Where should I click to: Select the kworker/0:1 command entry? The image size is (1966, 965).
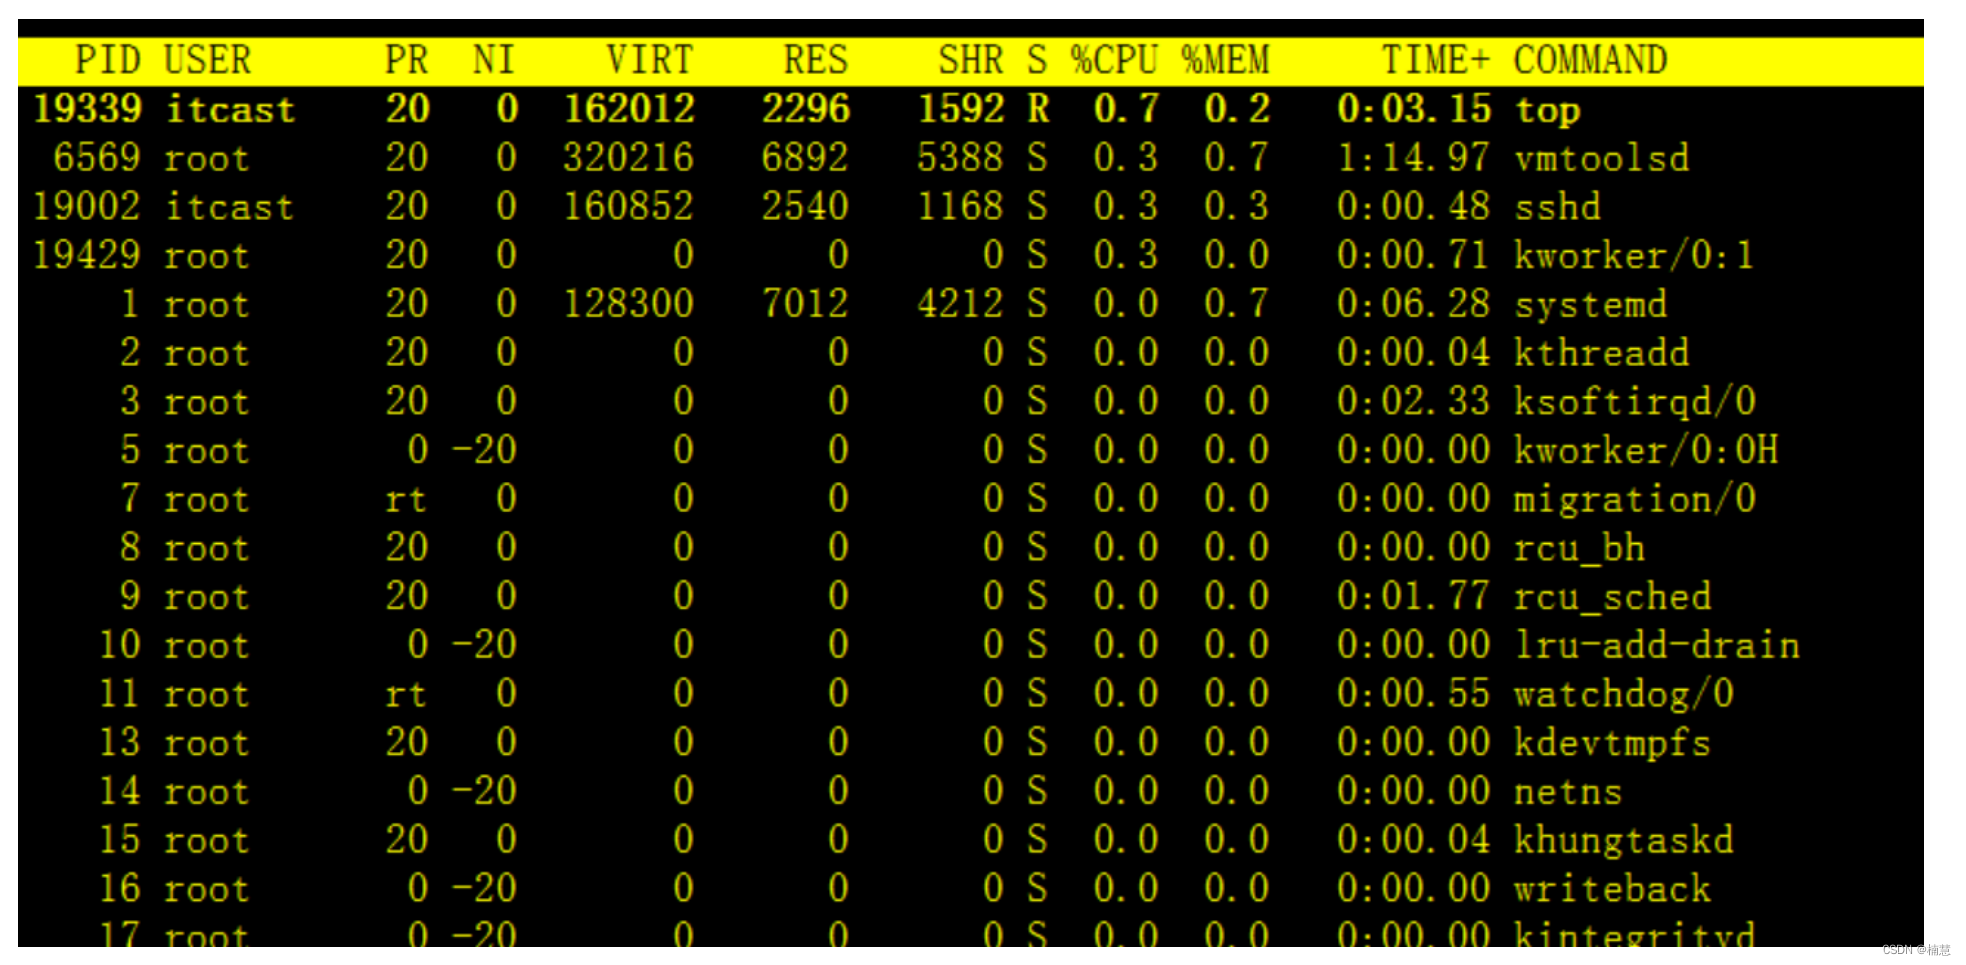1634,256
